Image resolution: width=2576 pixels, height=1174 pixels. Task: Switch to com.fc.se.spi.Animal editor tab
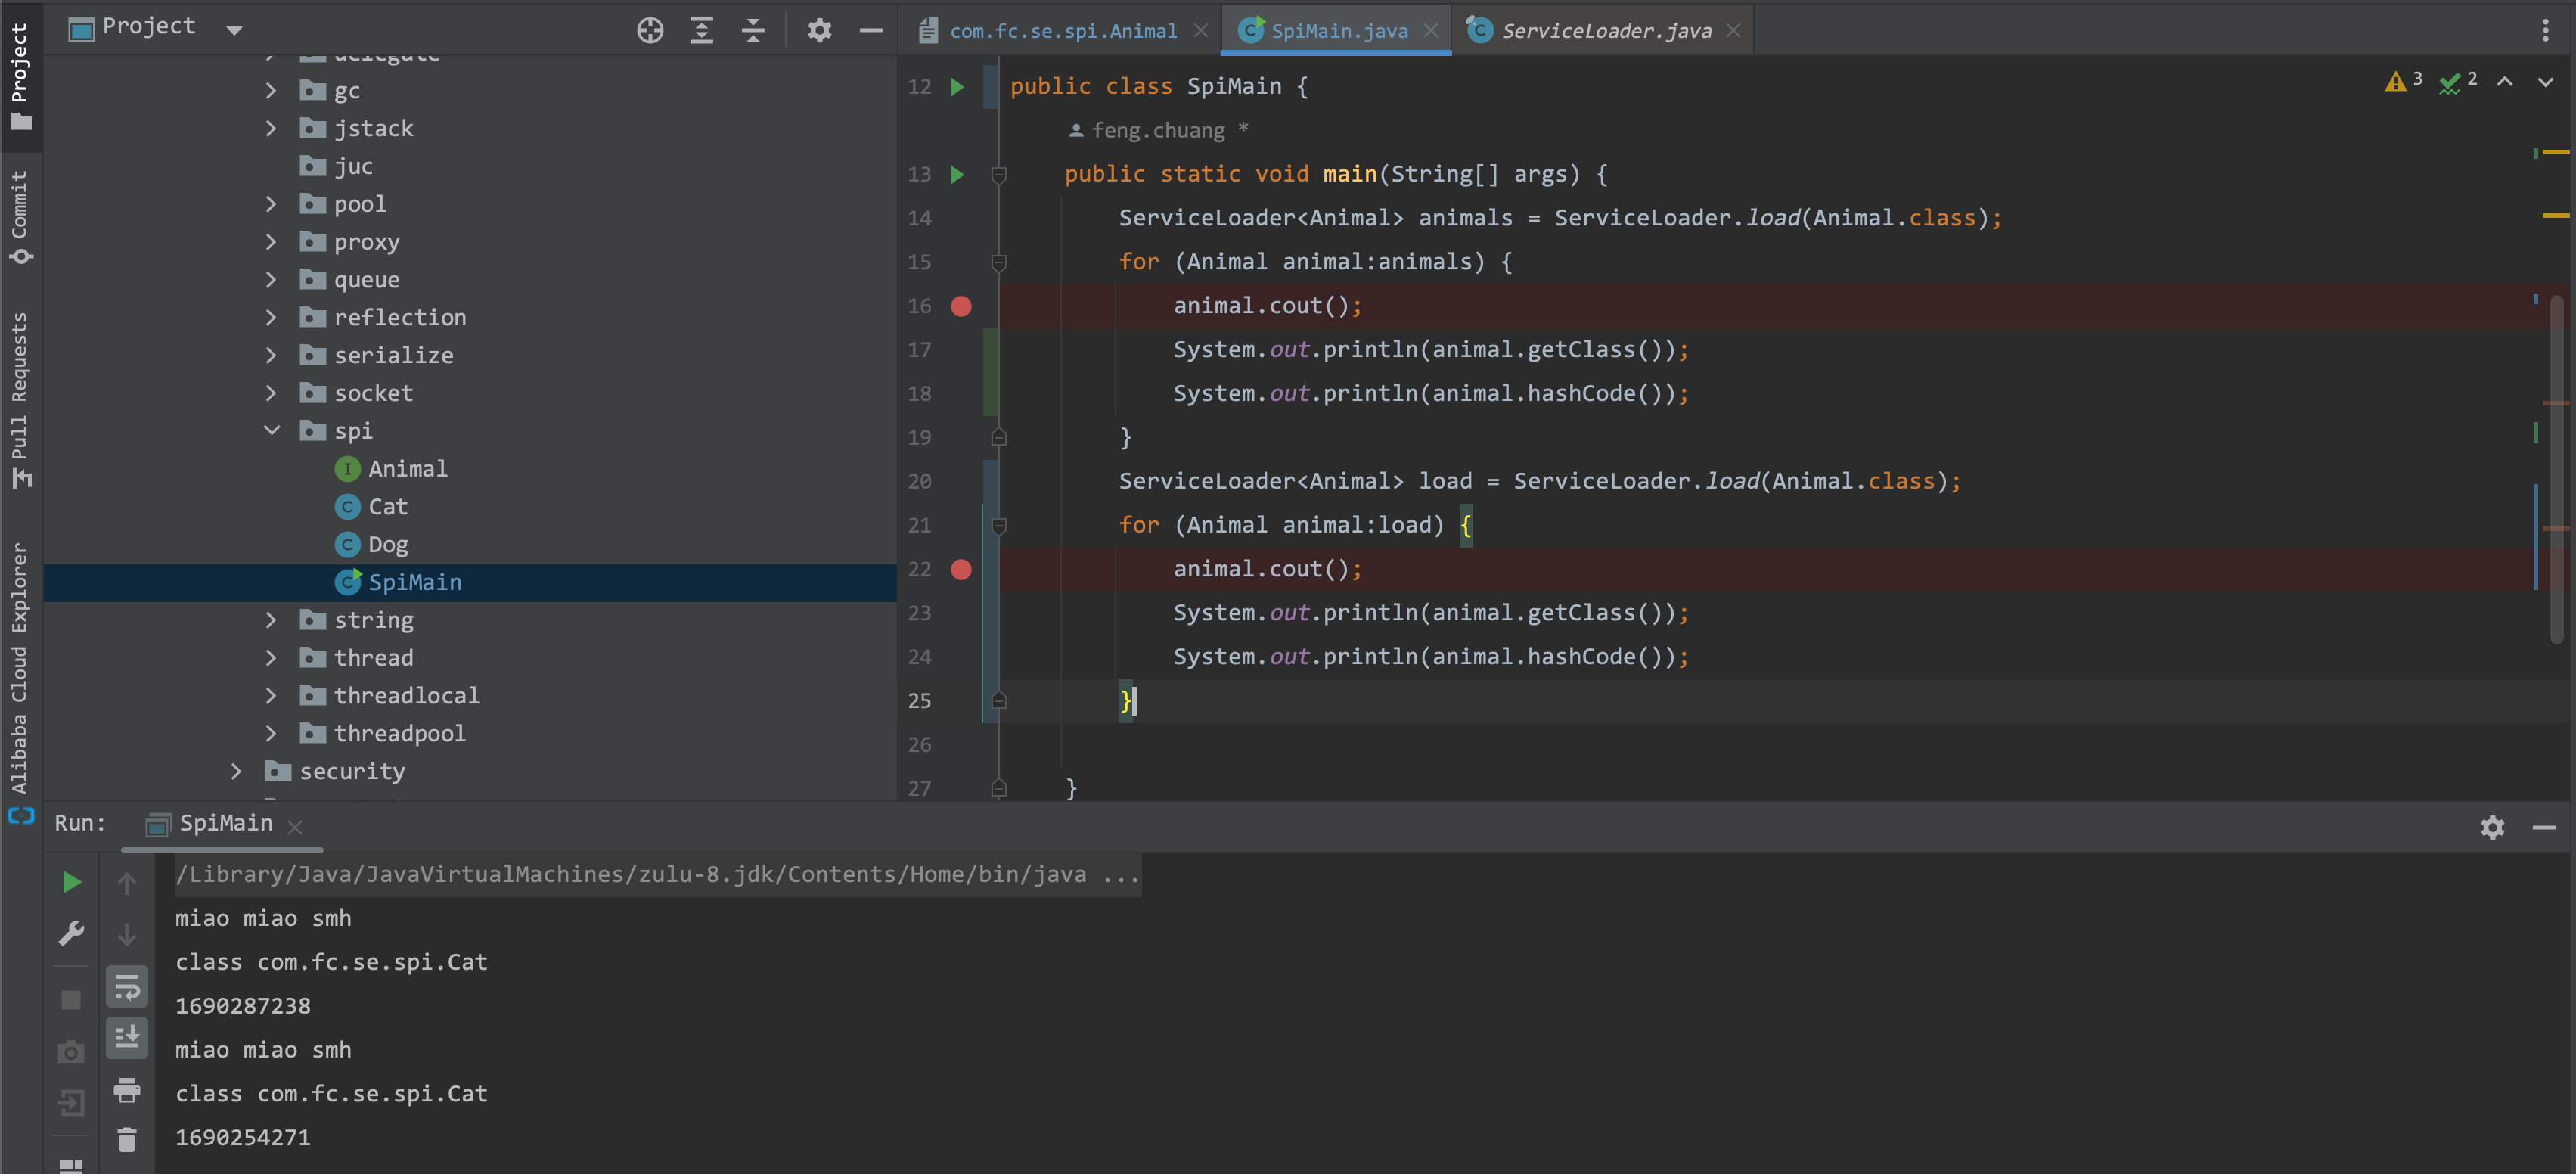point(1063,31)
